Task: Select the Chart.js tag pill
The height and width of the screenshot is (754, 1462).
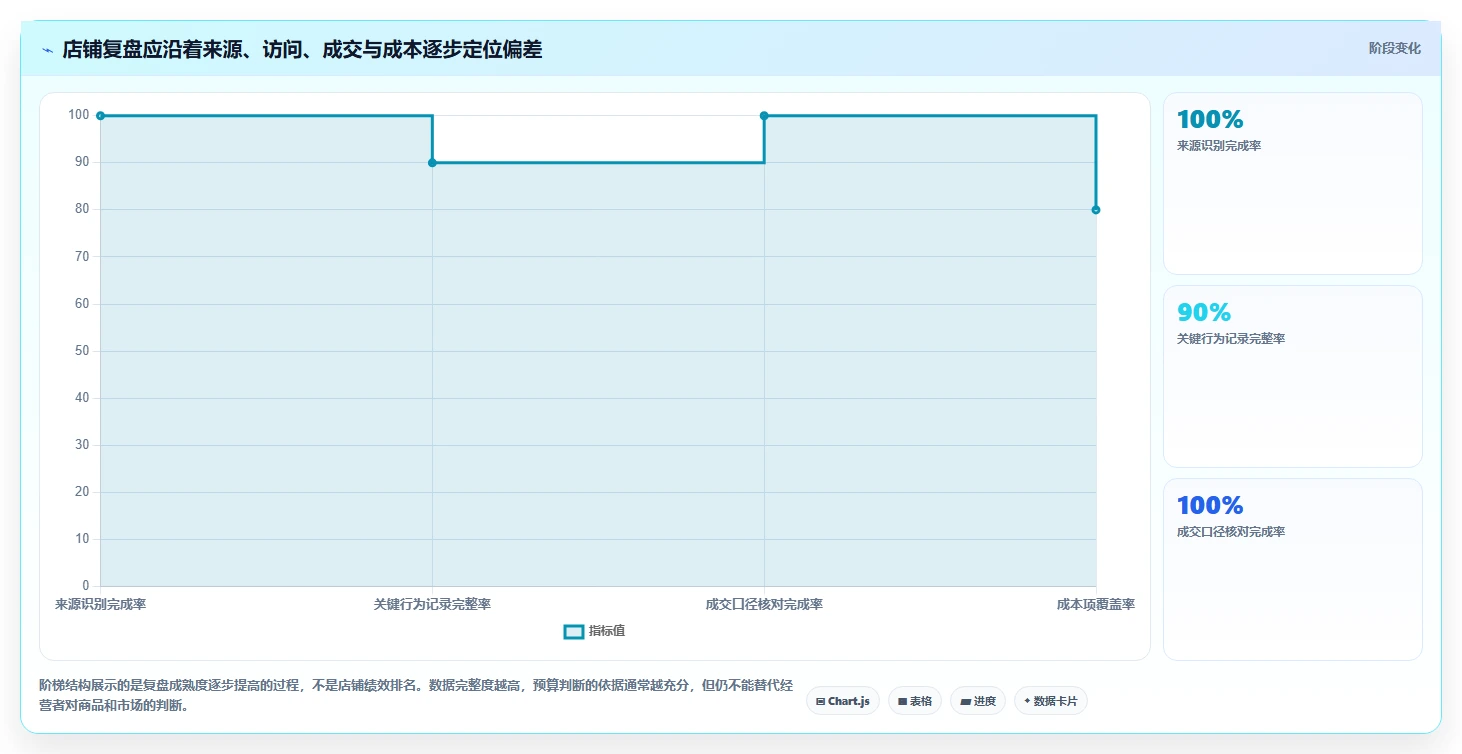Action: tap(843, 701)
